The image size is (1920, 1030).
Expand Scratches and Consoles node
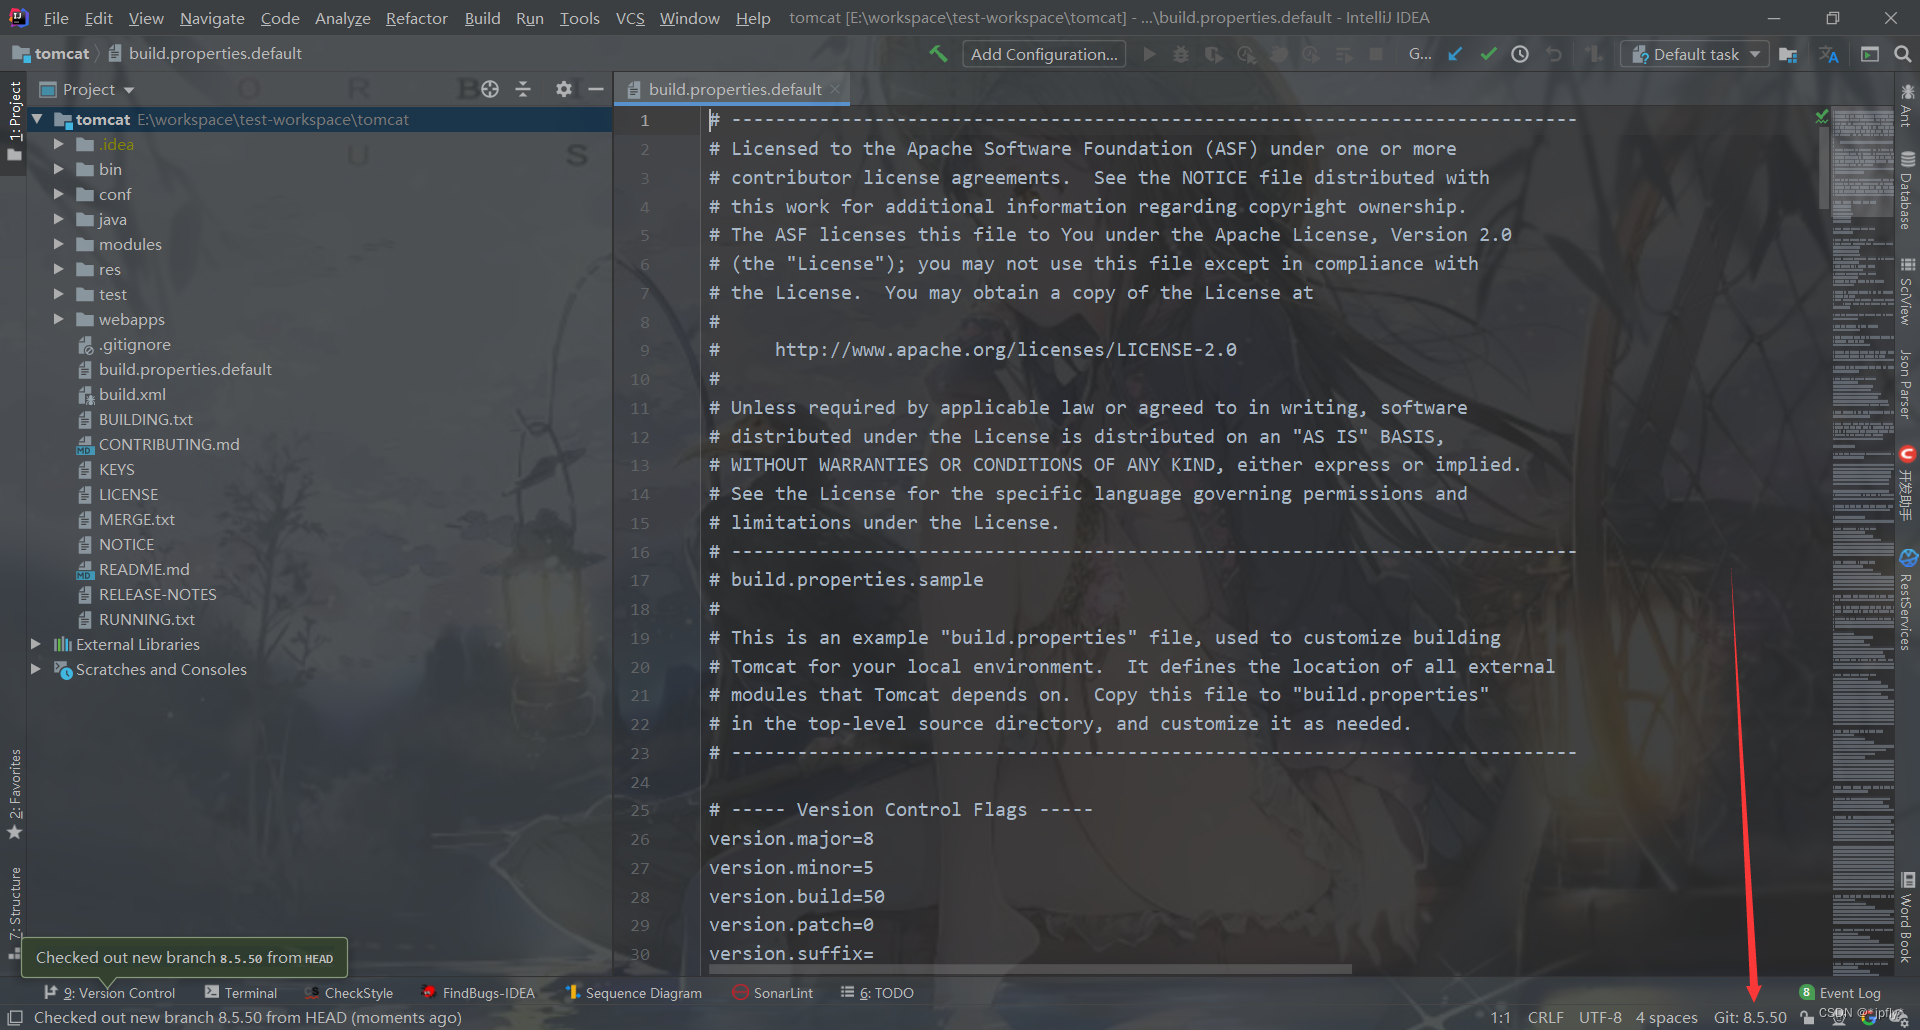[36, 669]
